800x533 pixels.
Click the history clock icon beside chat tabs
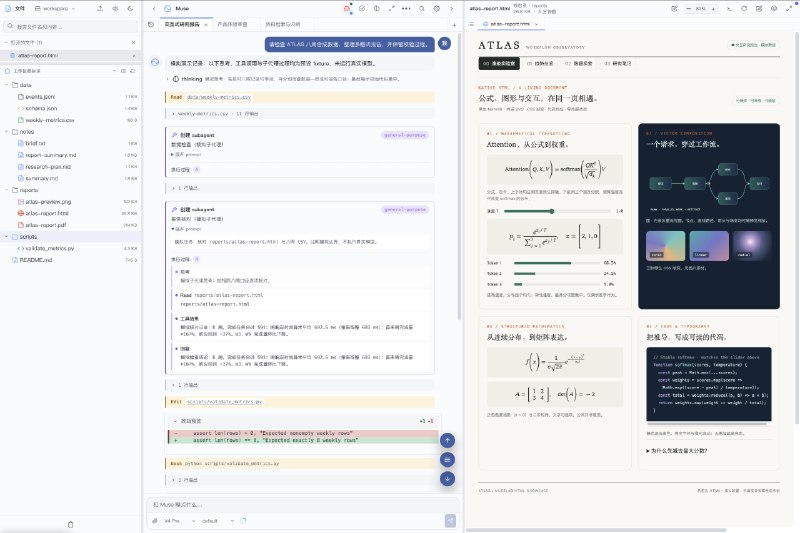click(x=151, y=24)
